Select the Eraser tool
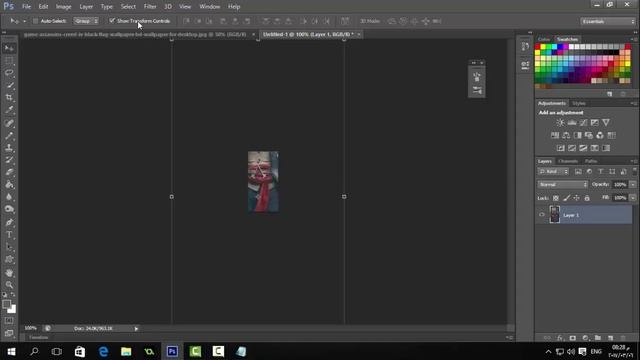Screen dimensions: 640x360 tap(9, 172)
